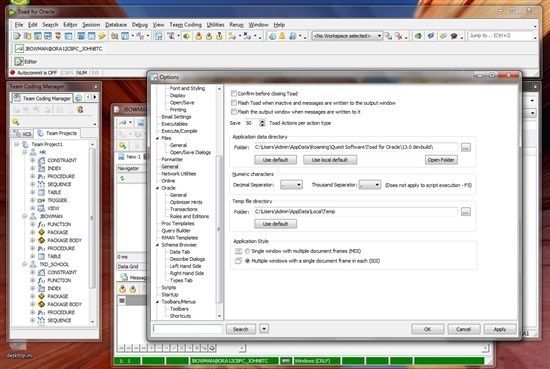Viewport: 550px width, 369px height.
Task: Open the Team Coding menu
Action: [x=186, y=25]
